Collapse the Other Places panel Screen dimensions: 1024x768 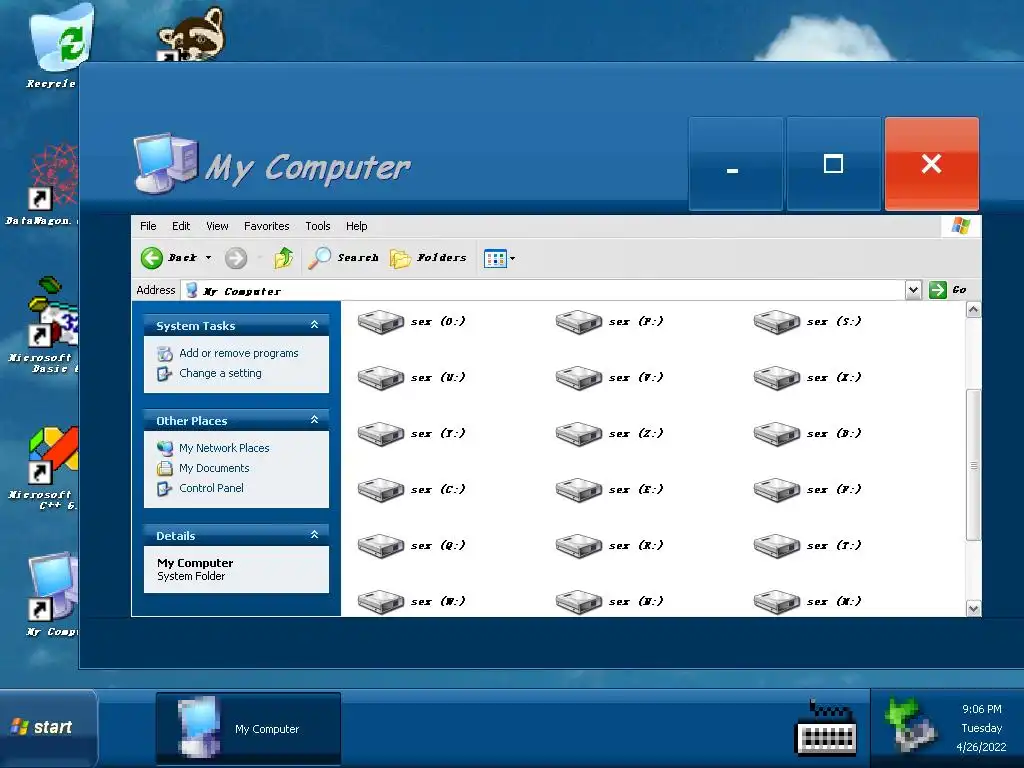click(314, 420)
